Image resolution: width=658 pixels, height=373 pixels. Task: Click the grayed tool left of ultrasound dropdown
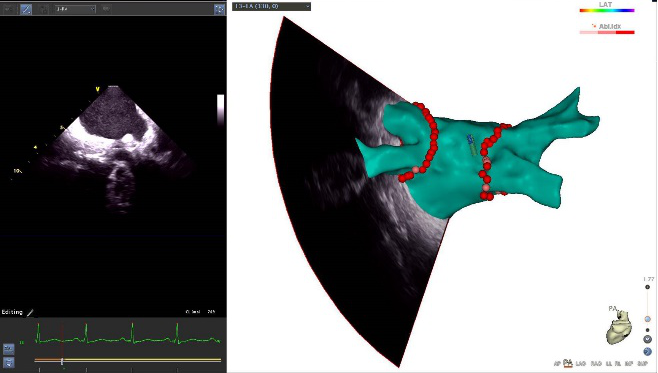coord(43,9)
